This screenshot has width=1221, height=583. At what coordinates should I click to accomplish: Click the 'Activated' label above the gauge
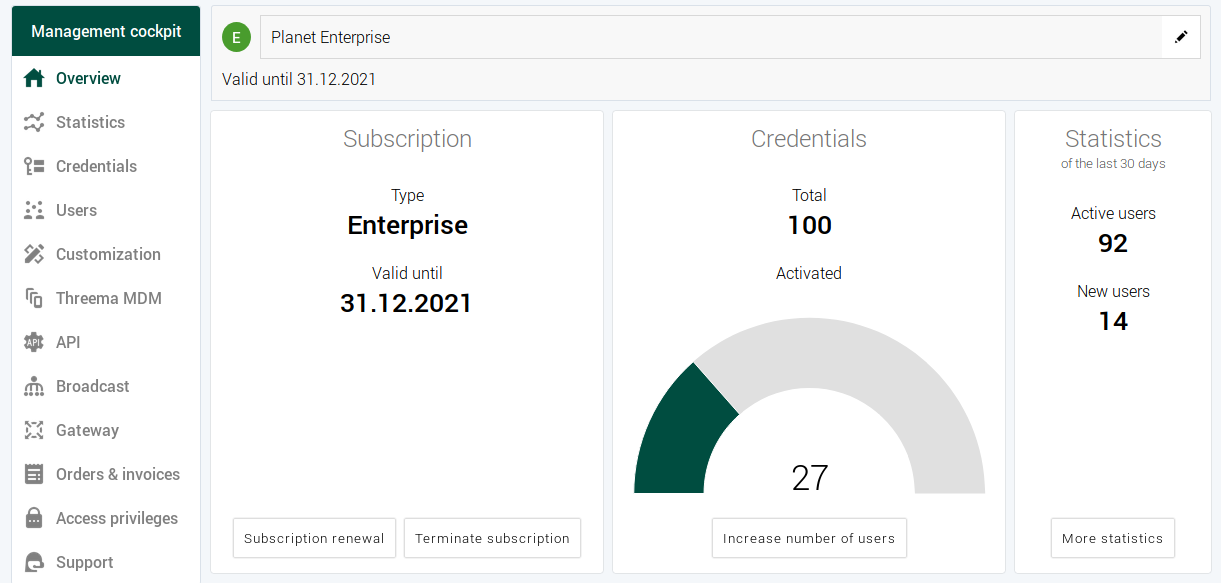pyautogui.click(x=809, y=273)
